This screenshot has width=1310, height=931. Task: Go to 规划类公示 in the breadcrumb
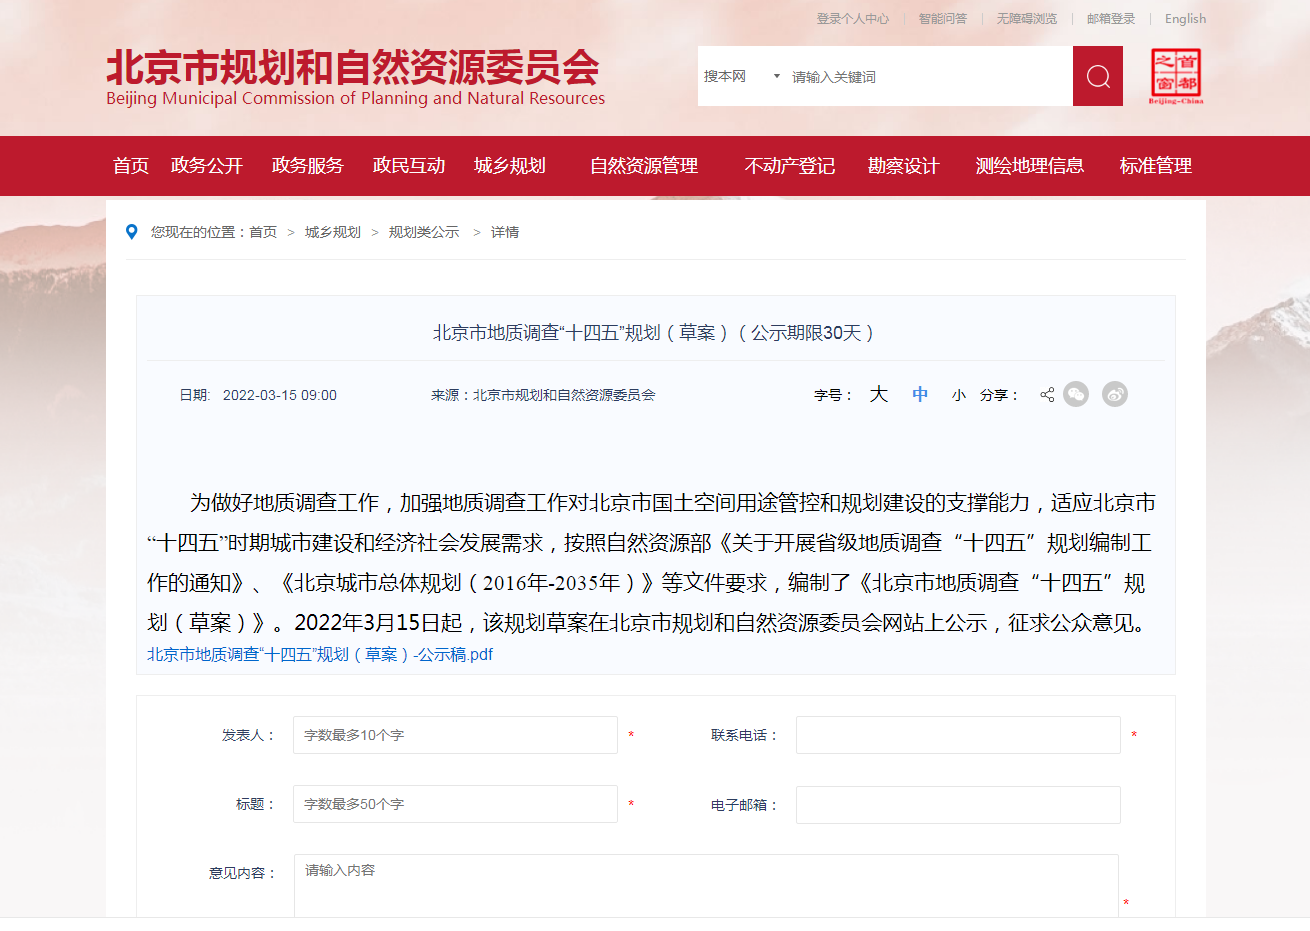click(424, 232)
